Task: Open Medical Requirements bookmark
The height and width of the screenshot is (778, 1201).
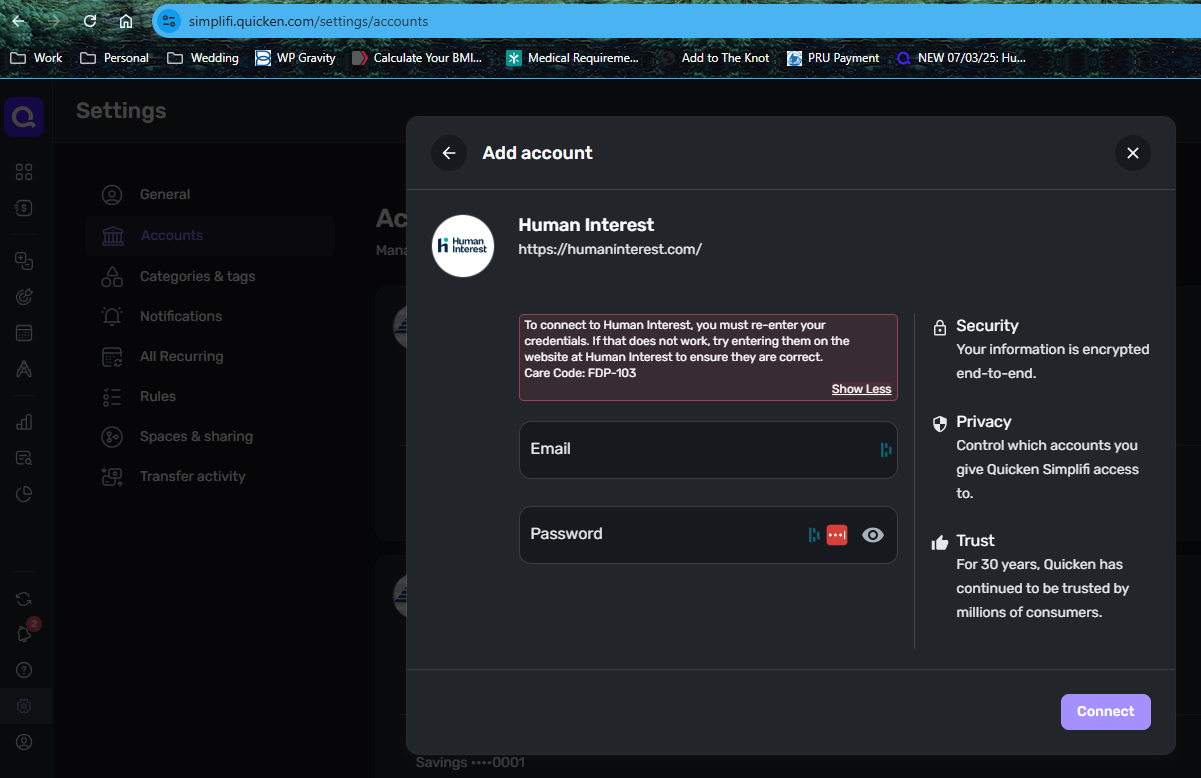Action: [x=572, y=58]
